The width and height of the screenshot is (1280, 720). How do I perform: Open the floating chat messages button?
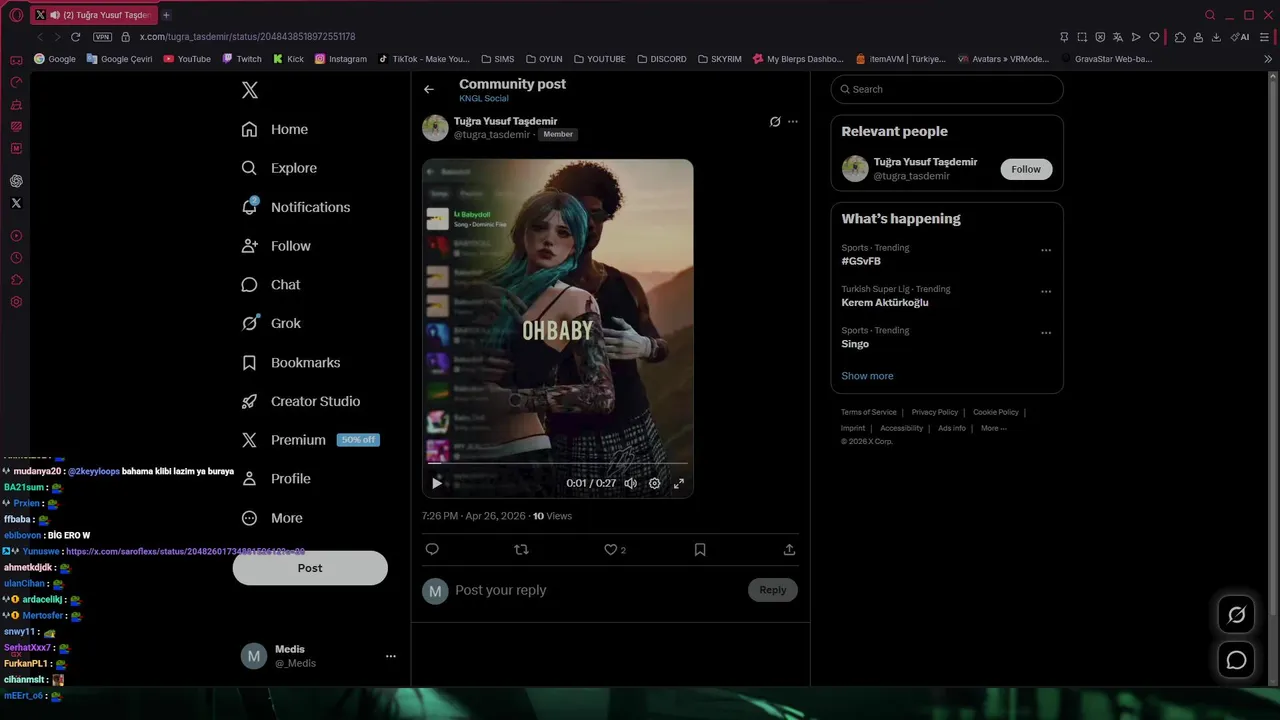(1237, 660)
